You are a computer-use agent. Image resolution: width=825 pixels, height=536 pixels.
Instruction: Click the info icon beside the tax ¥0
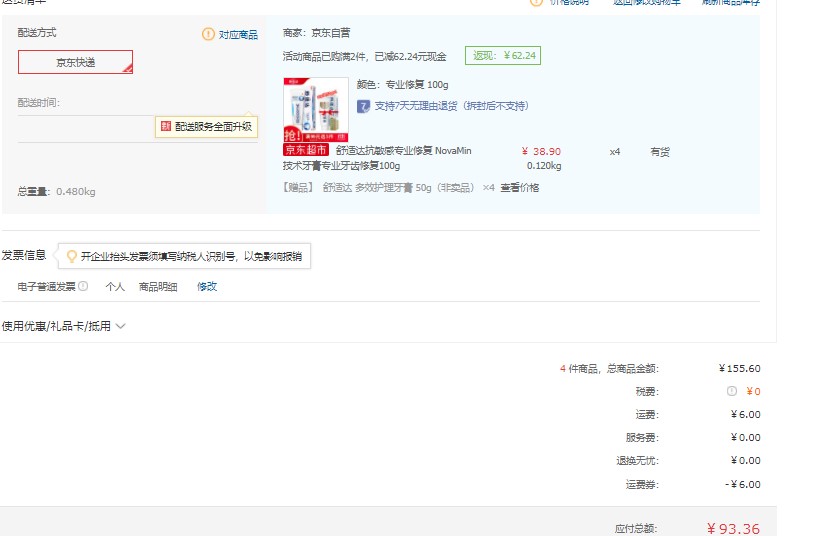click(732, 391)
